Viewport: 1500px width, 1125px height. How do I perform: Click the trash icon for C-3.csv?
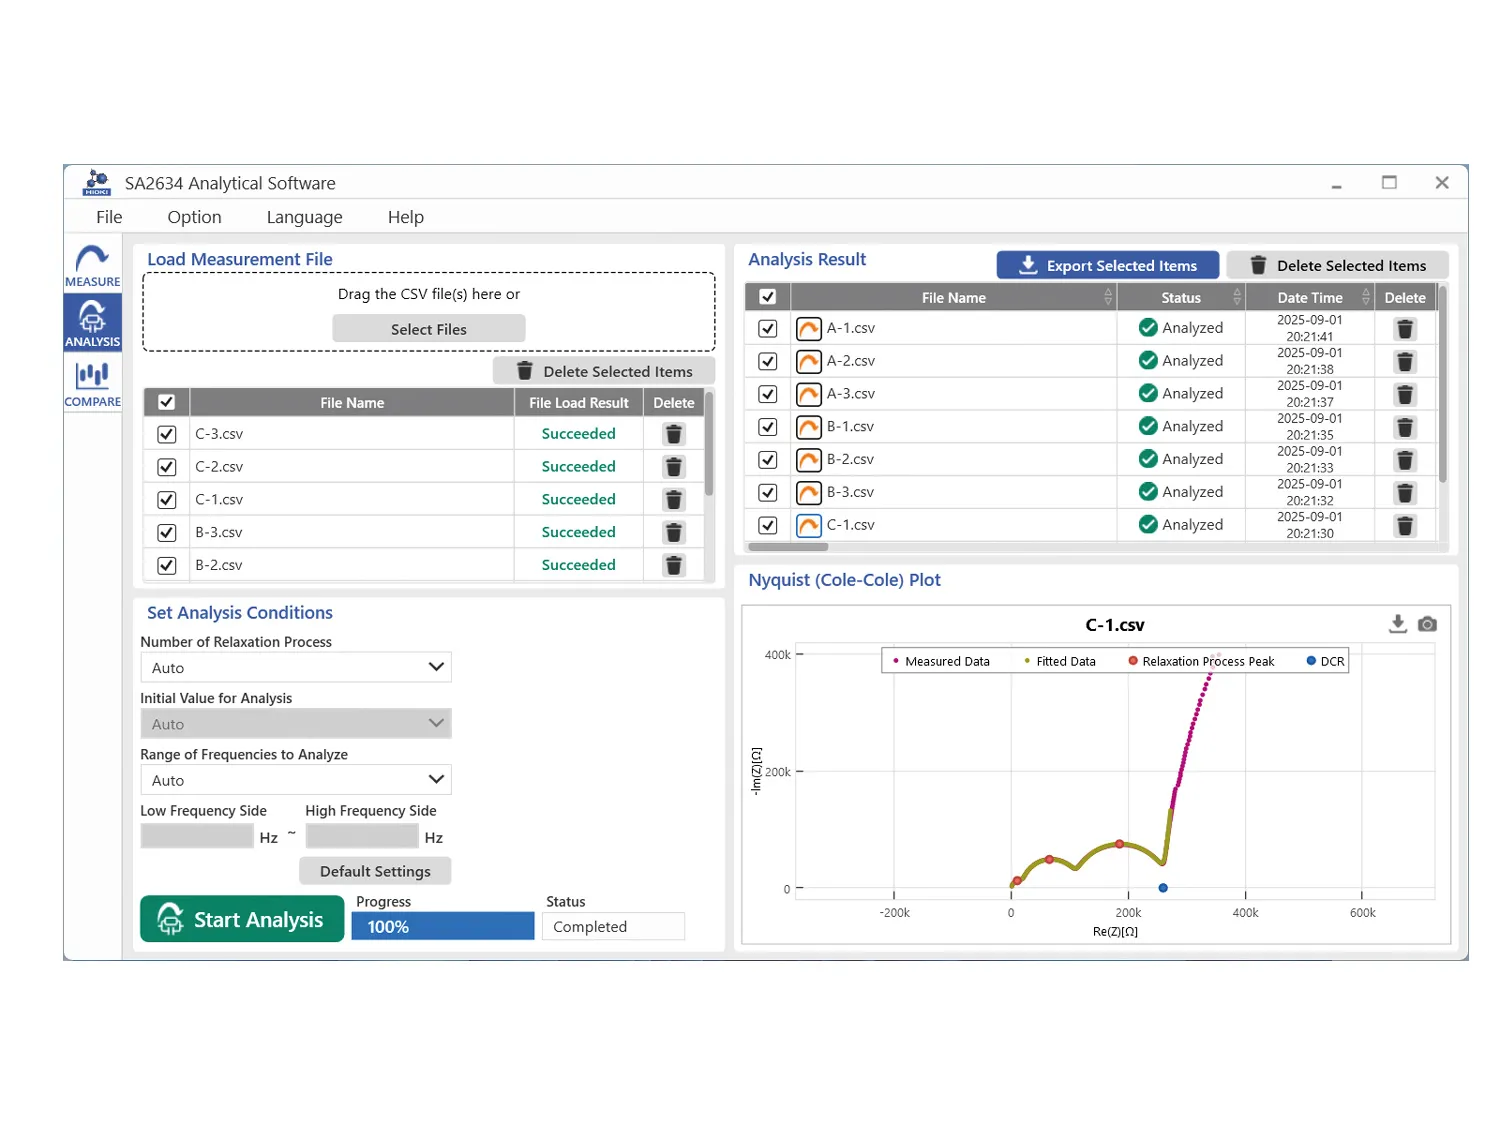[x=674, y=434]
